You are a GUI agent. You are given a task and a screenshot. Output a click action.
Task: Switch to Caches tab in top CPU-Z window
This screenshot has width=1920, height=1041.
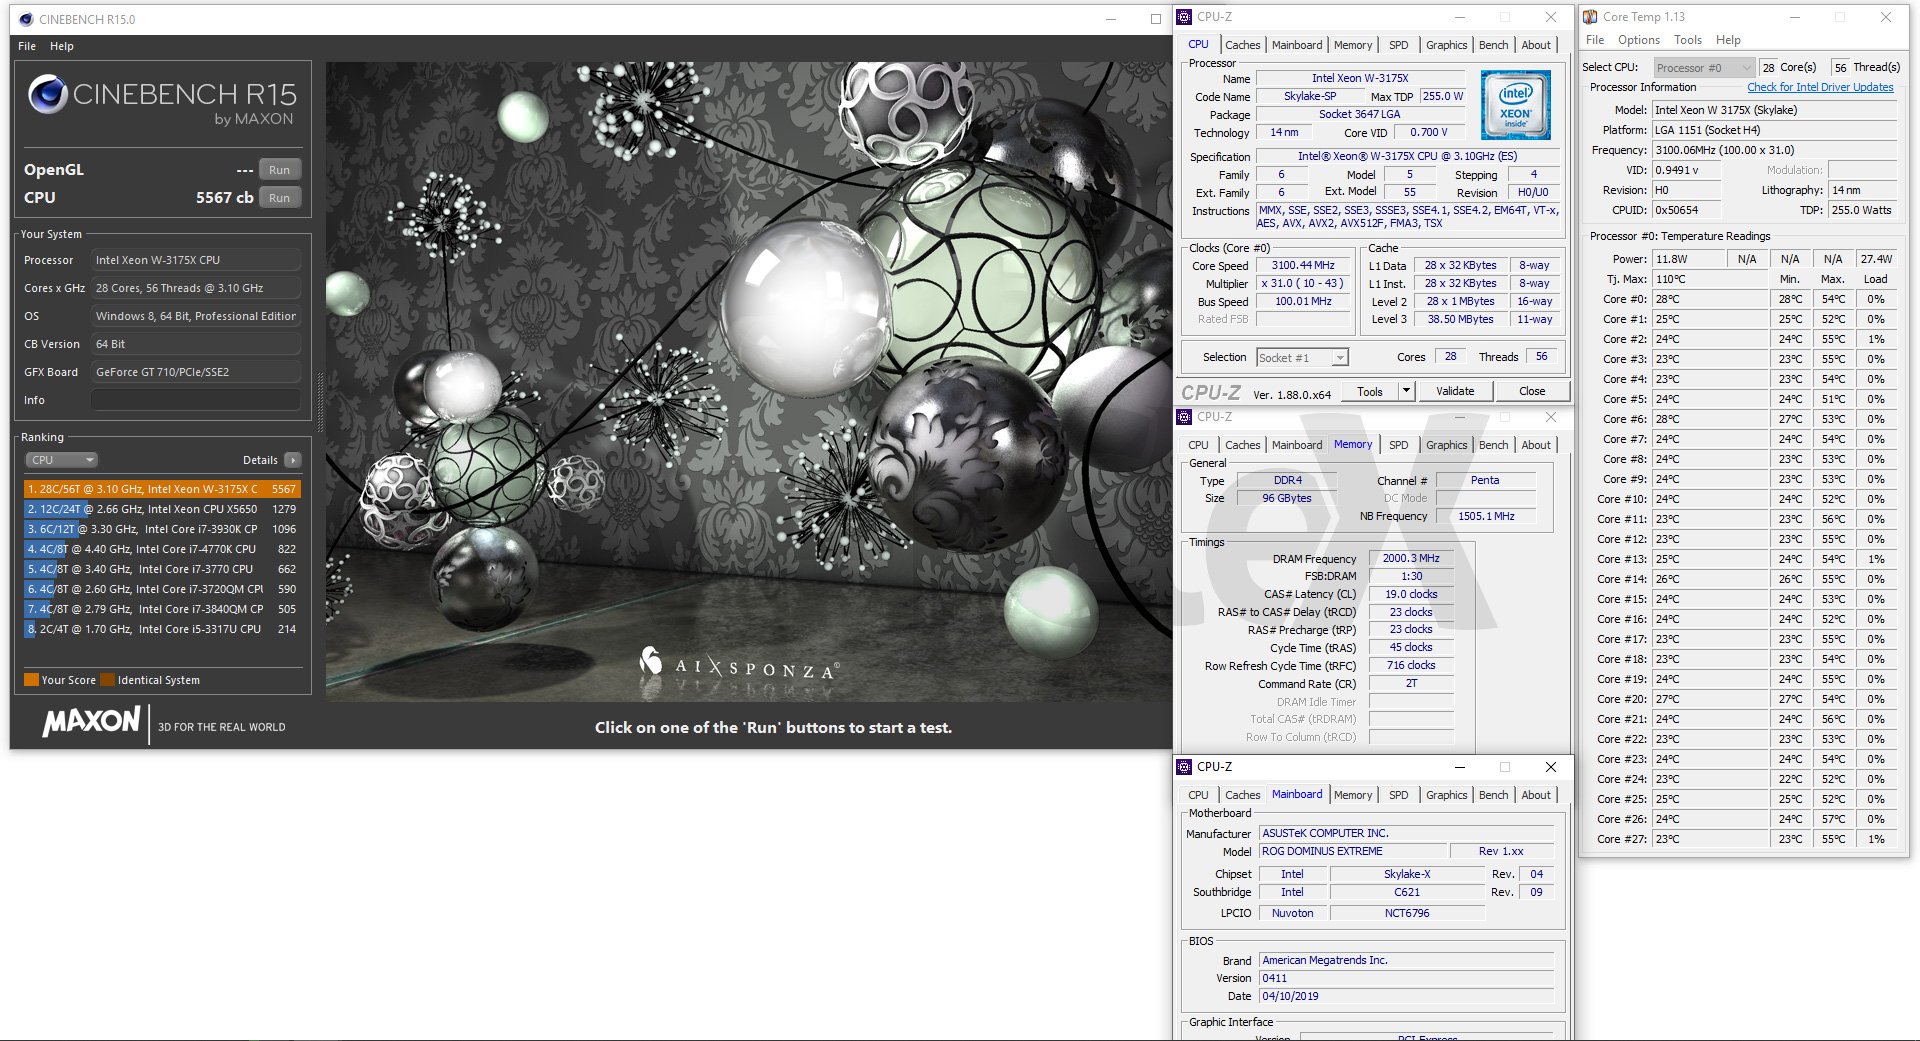pyautogui.click(x=1243, y=45)
